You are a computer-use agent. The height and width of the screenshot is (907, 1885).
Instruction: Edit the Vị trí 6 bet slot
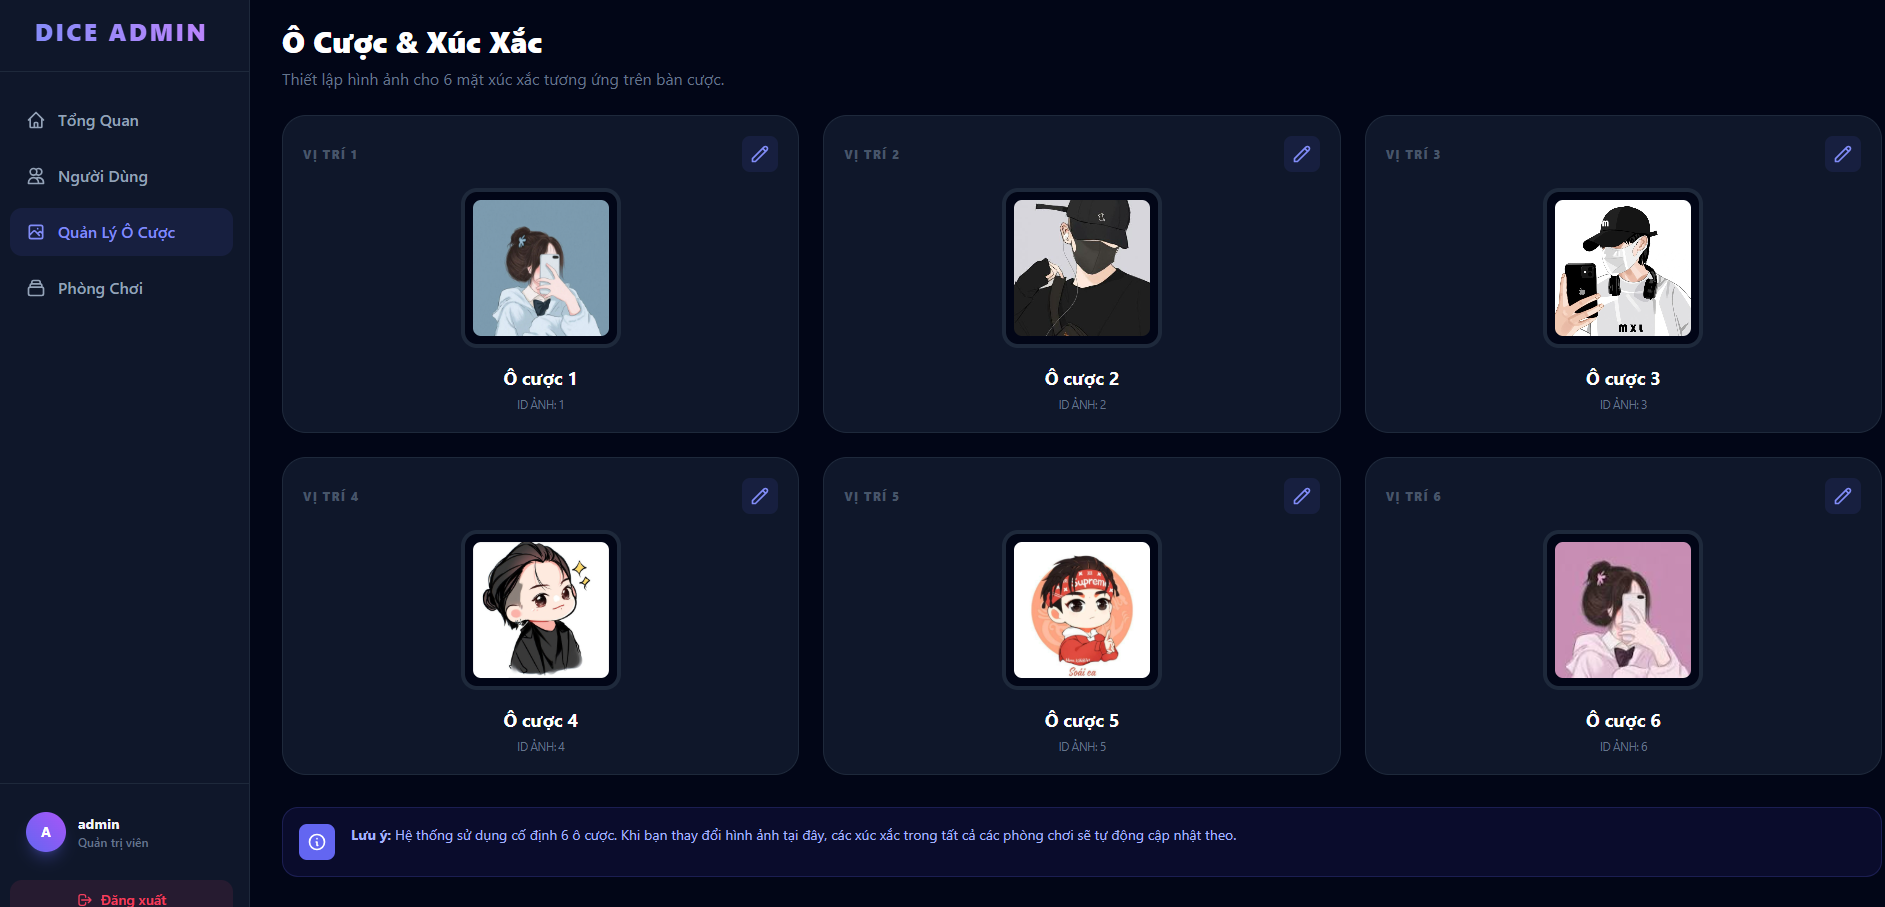tap(1842, 496)
